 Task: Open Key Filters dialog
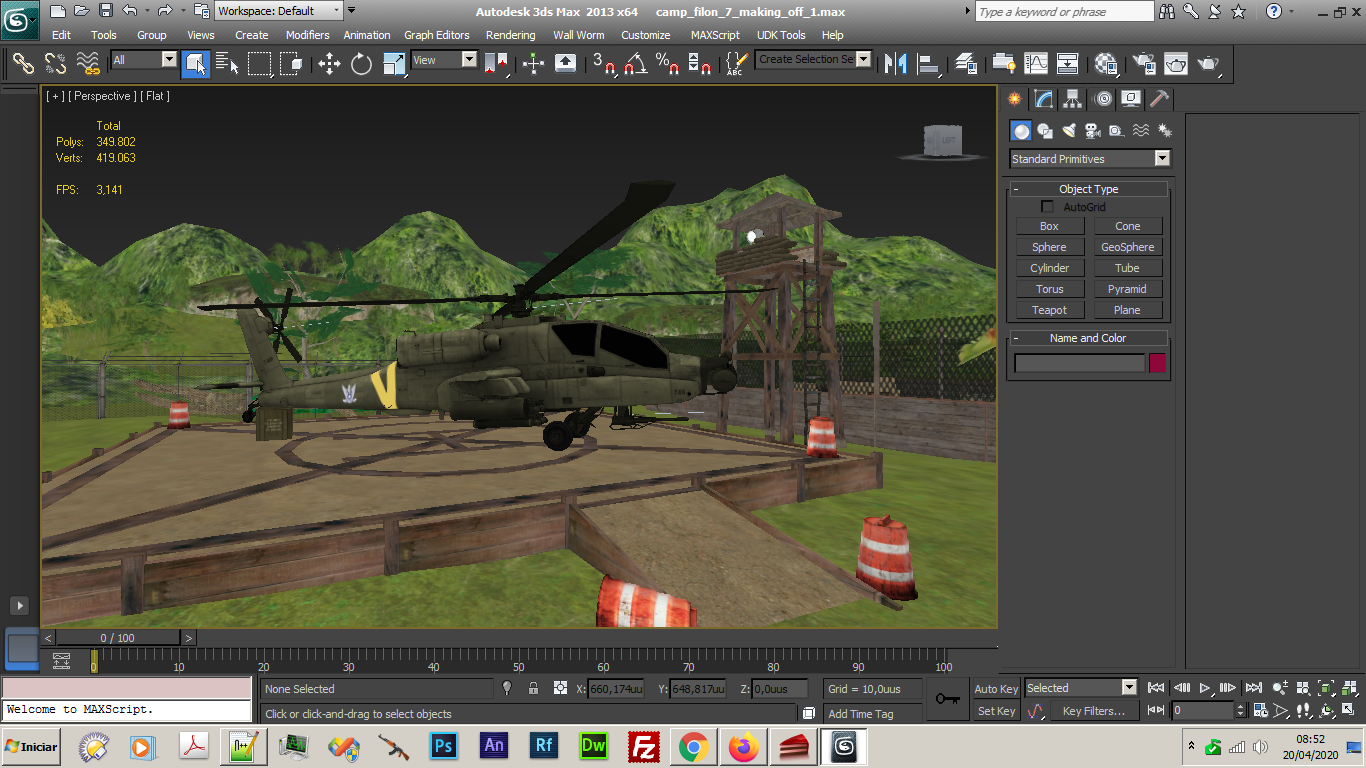point(1094,711)
